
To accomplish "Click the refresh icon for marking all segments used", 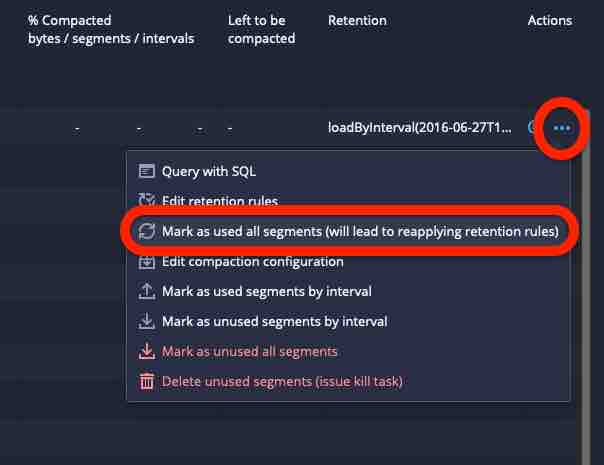I will click(146, 231).
